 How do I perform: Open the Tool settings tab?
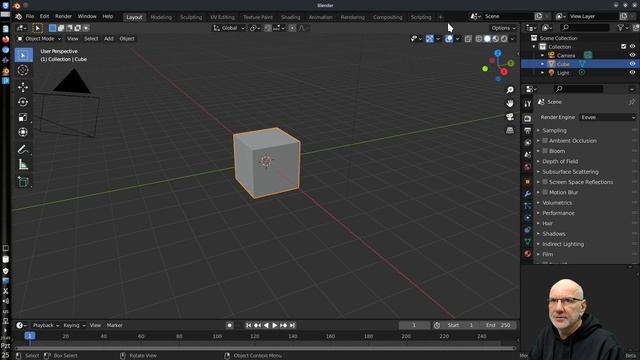click(x=527, y=104)
